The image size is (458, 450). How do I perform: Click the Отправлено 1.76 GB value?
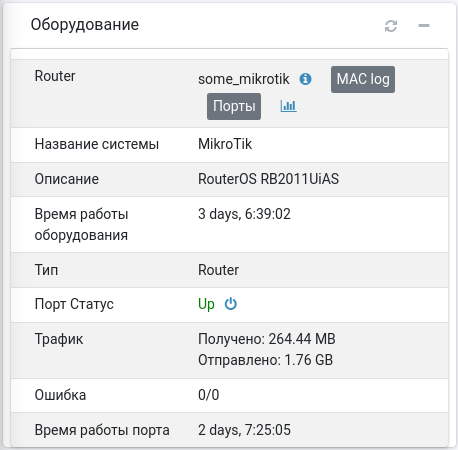(265, 360)
